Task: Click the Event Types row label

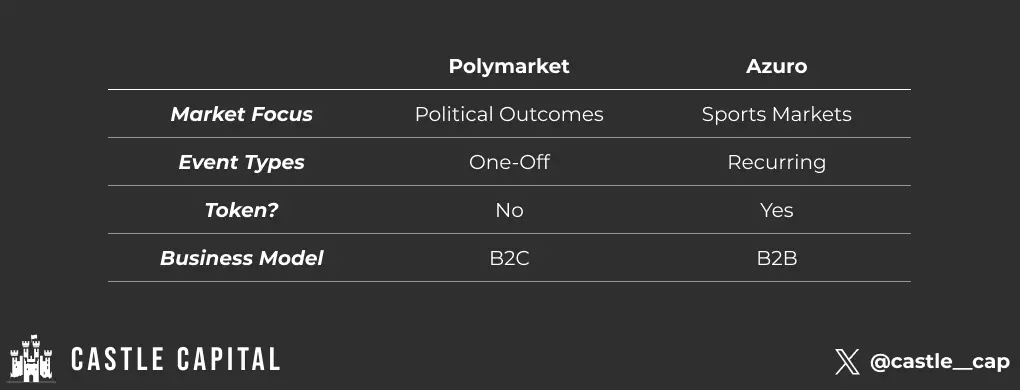Action: click(241, 162)
